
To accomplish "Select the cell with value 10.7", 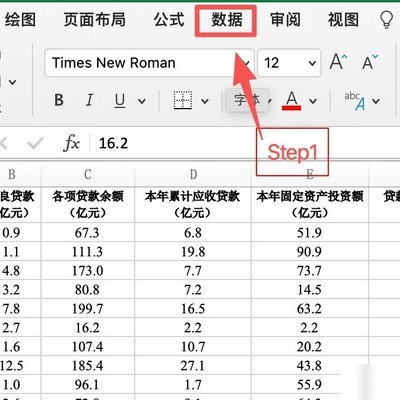I will 193,346.
